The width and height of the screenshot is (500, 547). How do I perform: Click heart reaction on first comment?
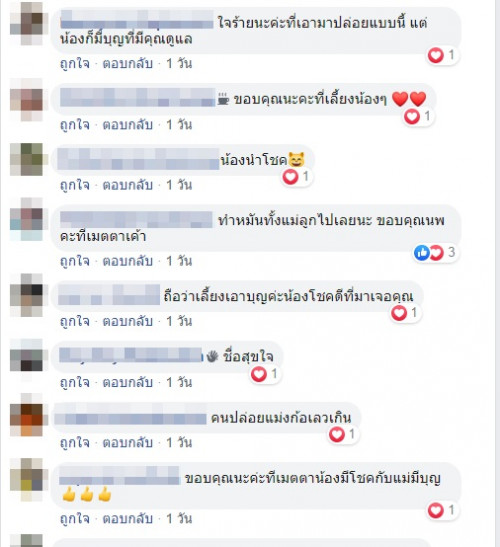[443, 55]
